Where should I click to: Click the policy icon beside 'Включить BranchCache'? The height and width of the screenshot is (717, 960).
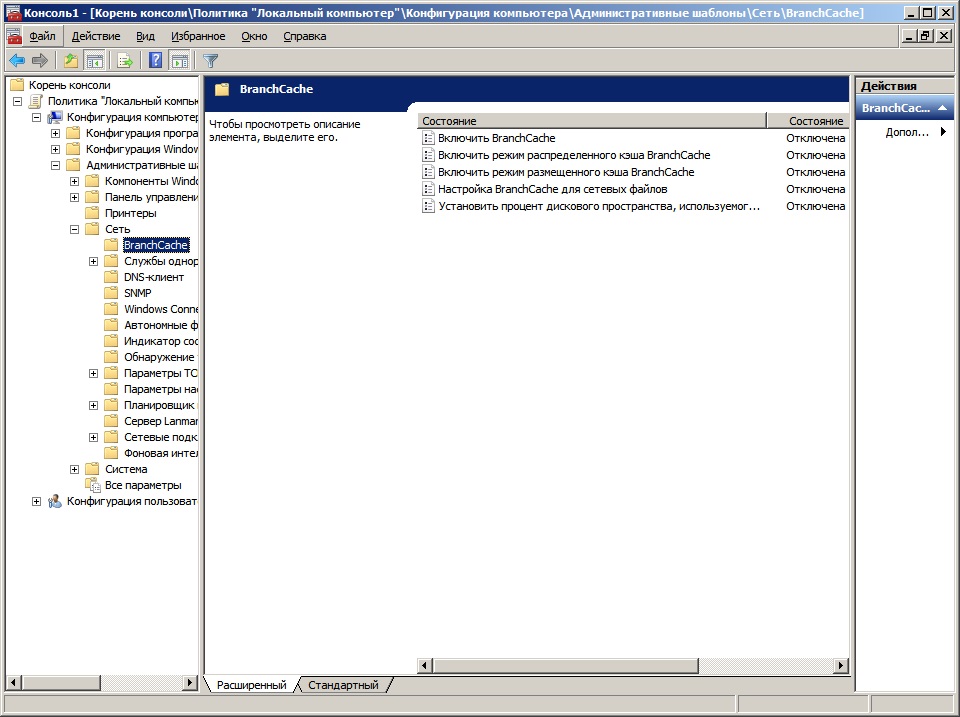429,138
